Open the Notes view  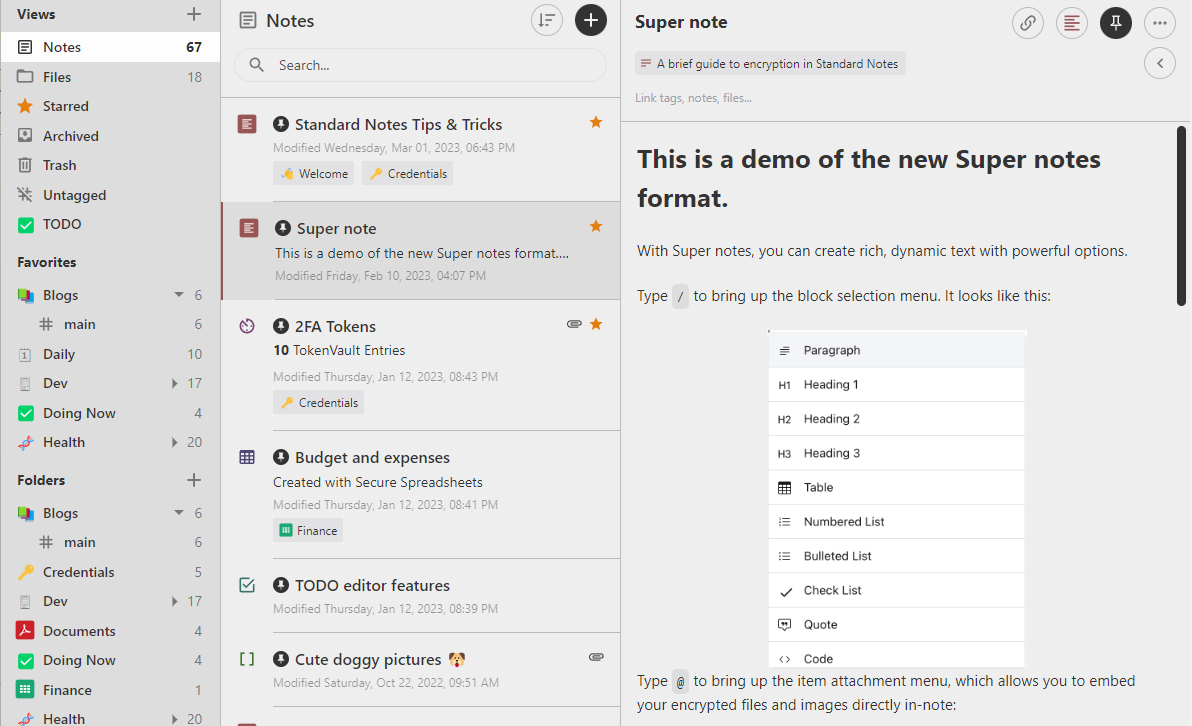(110, 47)
